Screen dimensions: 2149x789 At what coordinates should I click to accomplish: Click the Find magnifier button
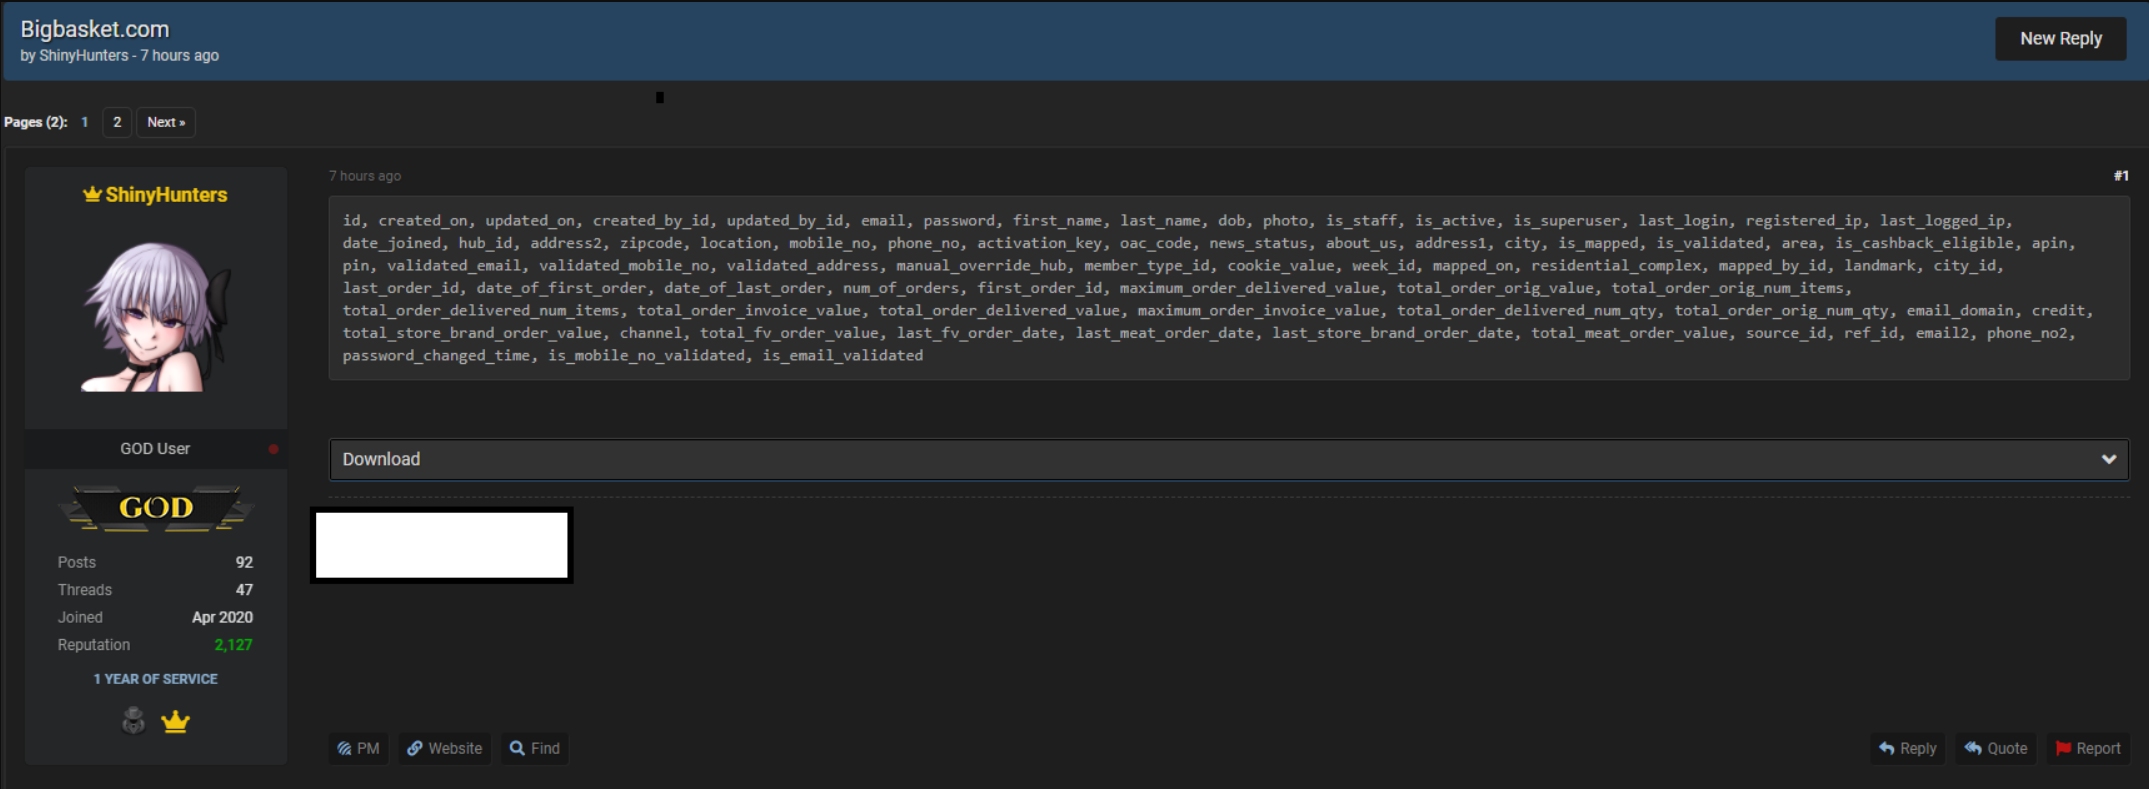[x=534, y=748]
